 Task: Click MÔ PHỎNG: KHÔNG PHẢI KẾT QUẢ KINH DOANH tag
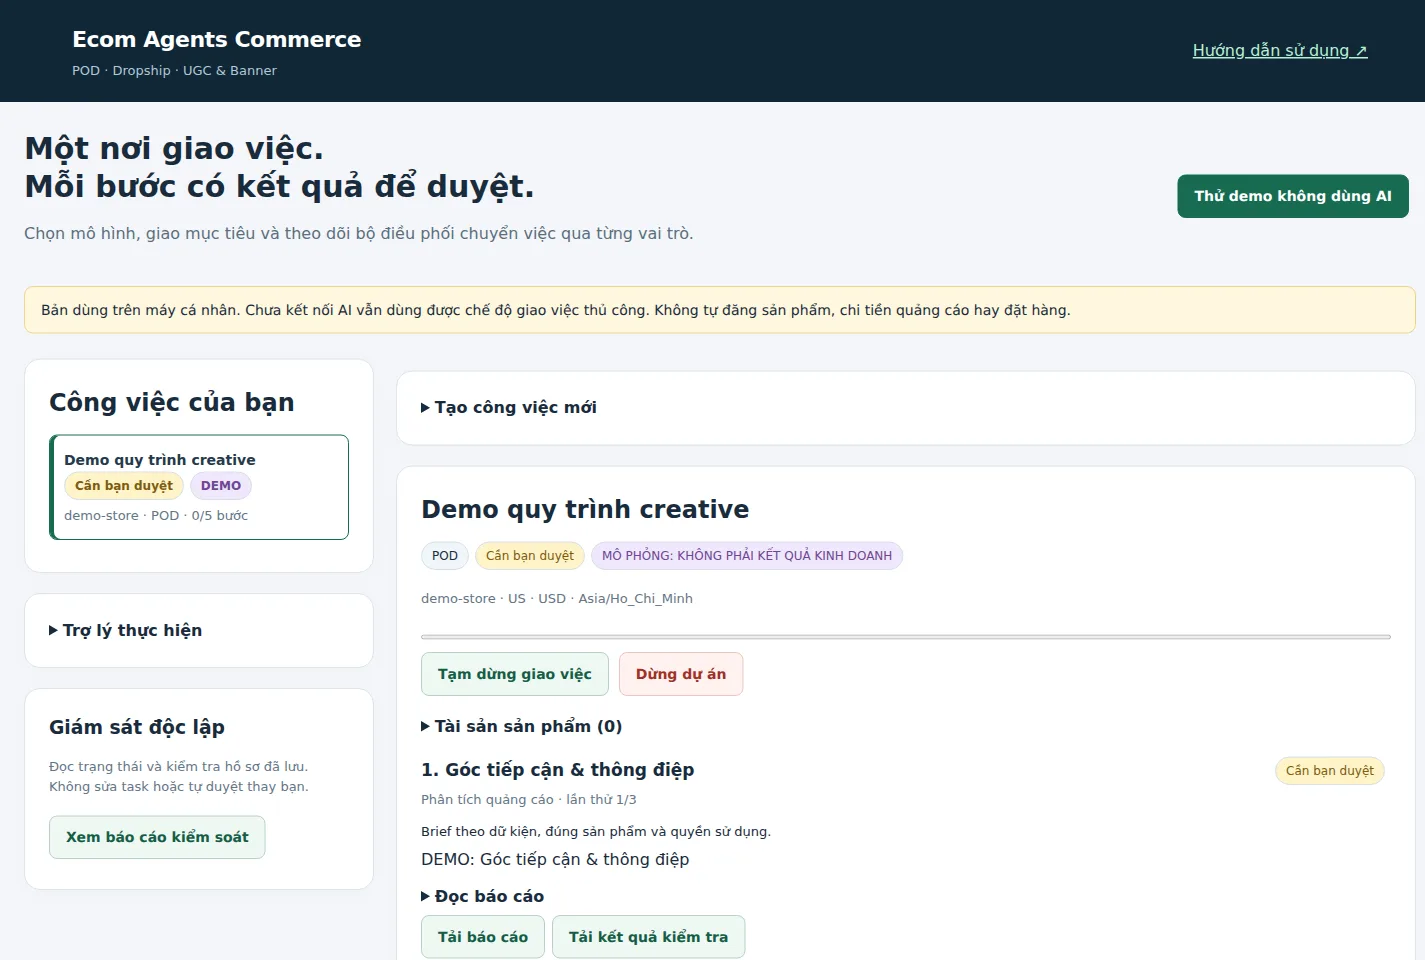pos(747,556)
